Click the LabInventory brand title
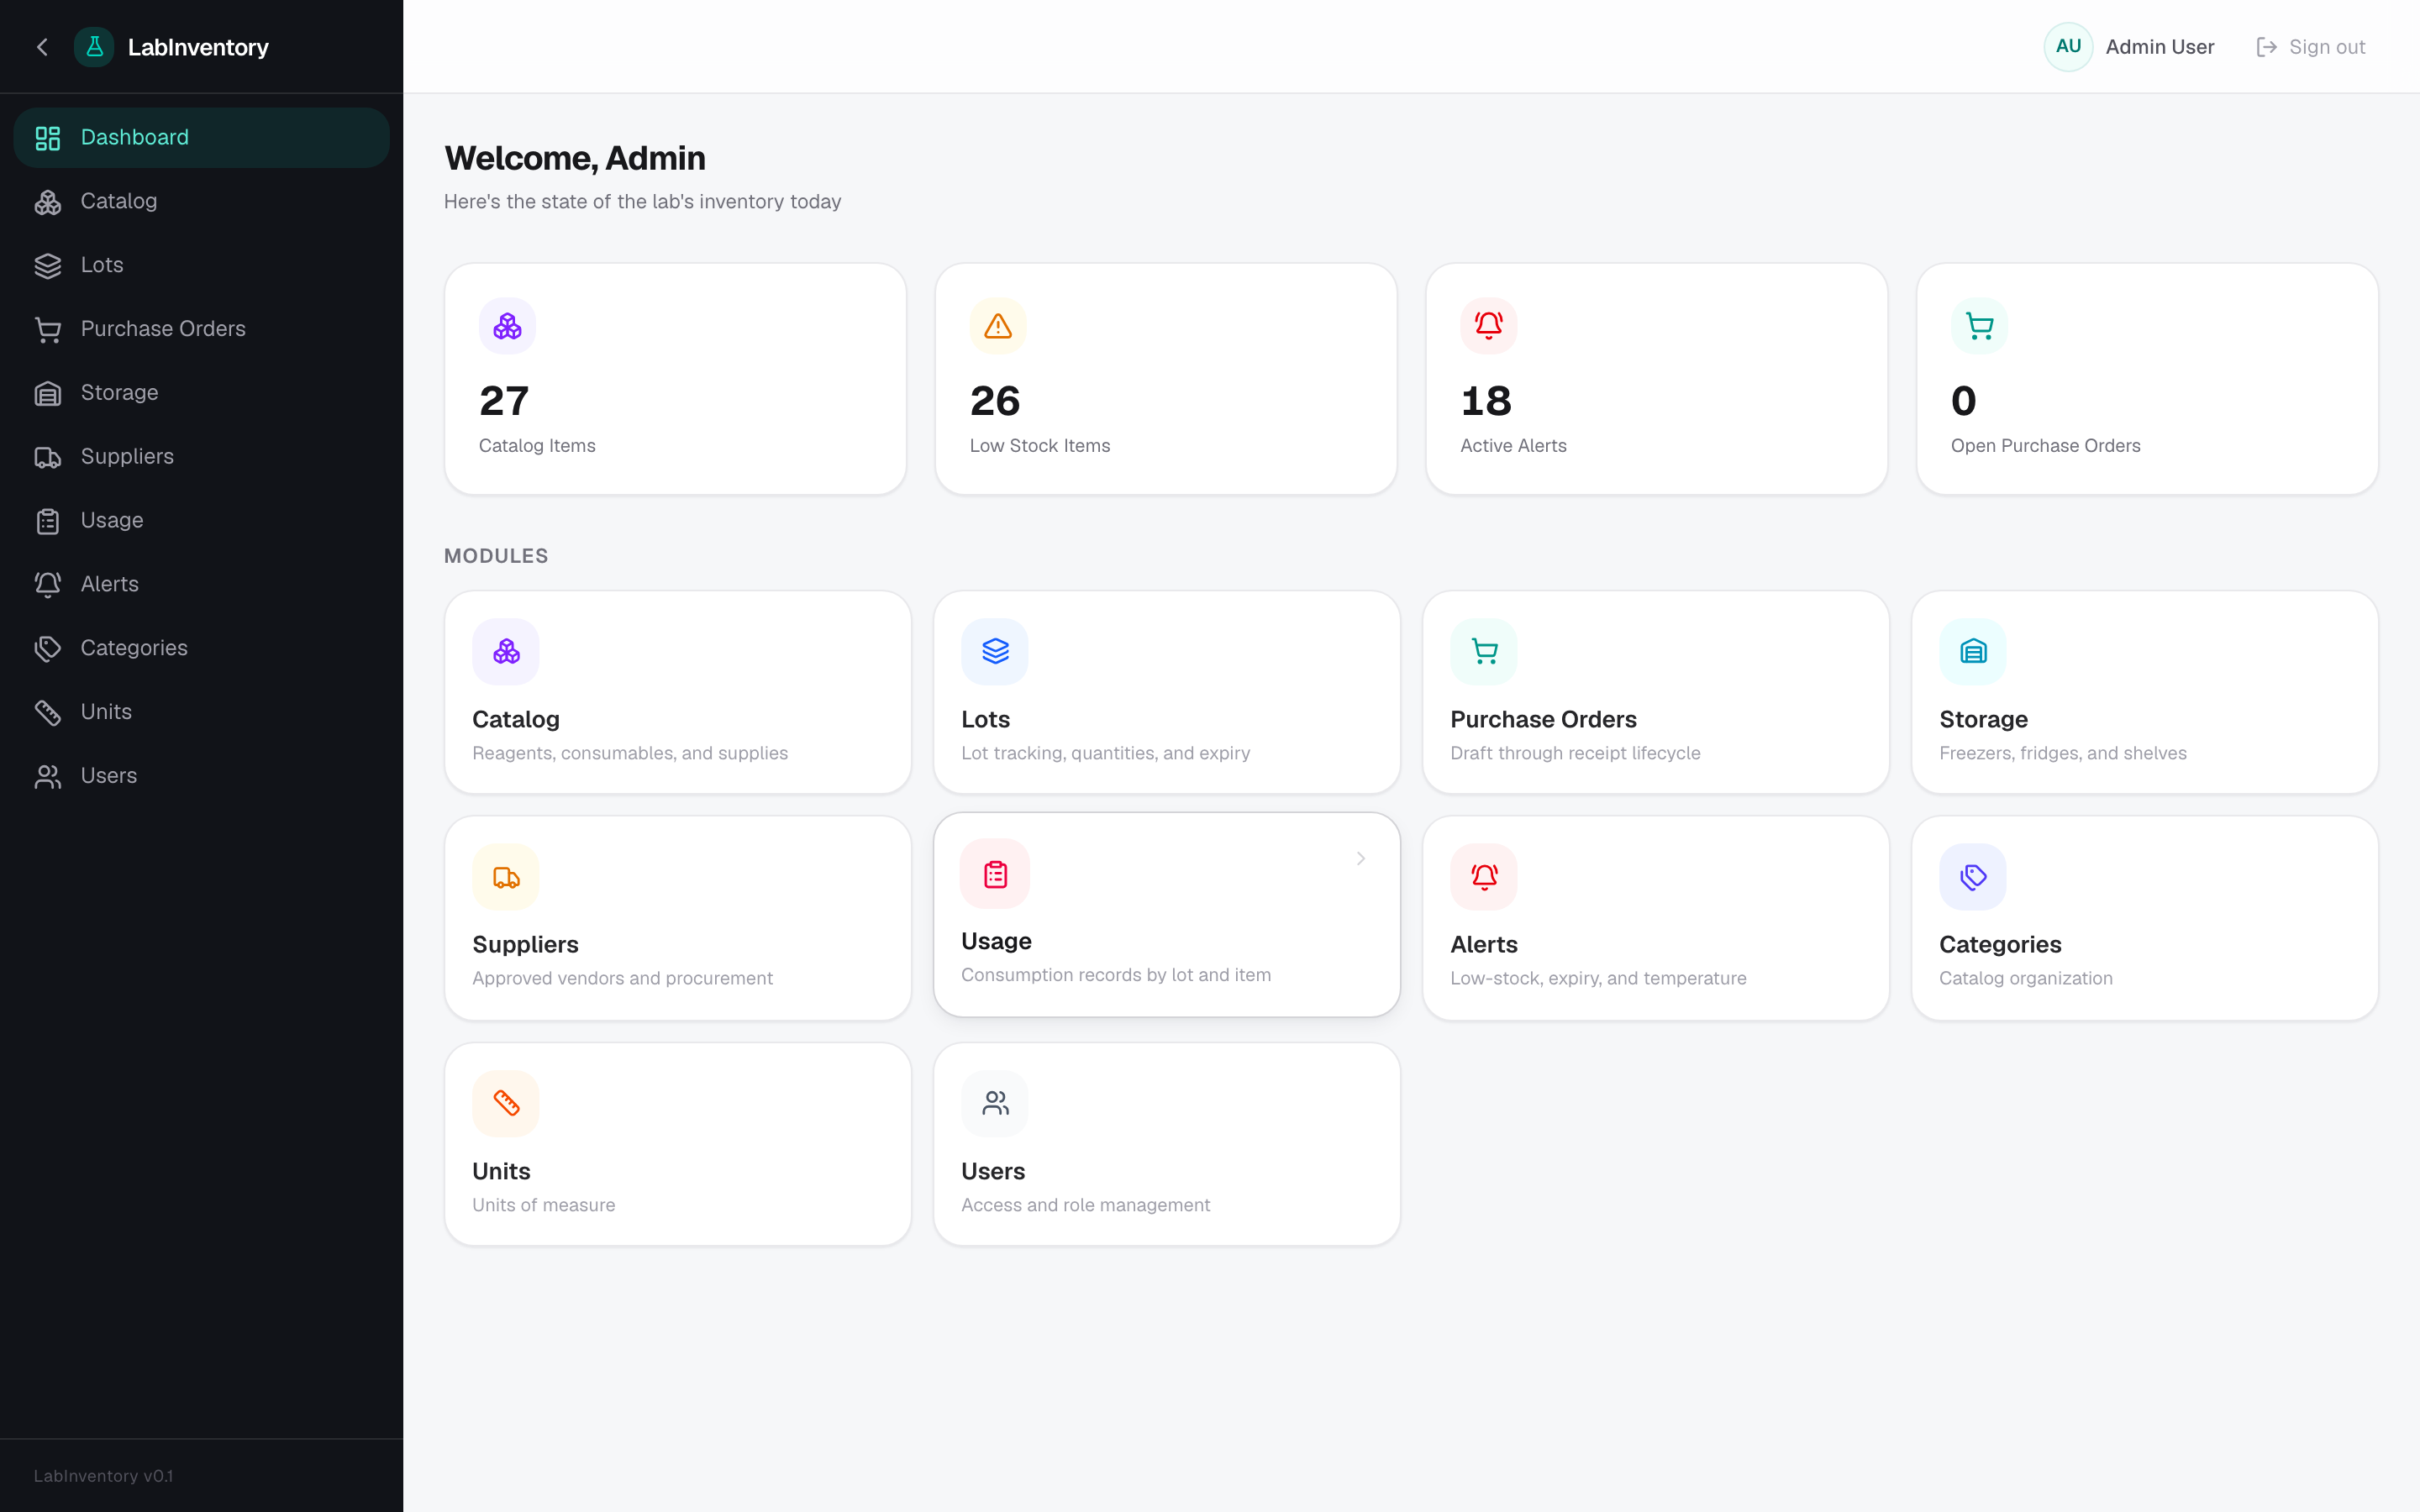The width and height of the screenshot is (2420, 1512). pos(198,47)
